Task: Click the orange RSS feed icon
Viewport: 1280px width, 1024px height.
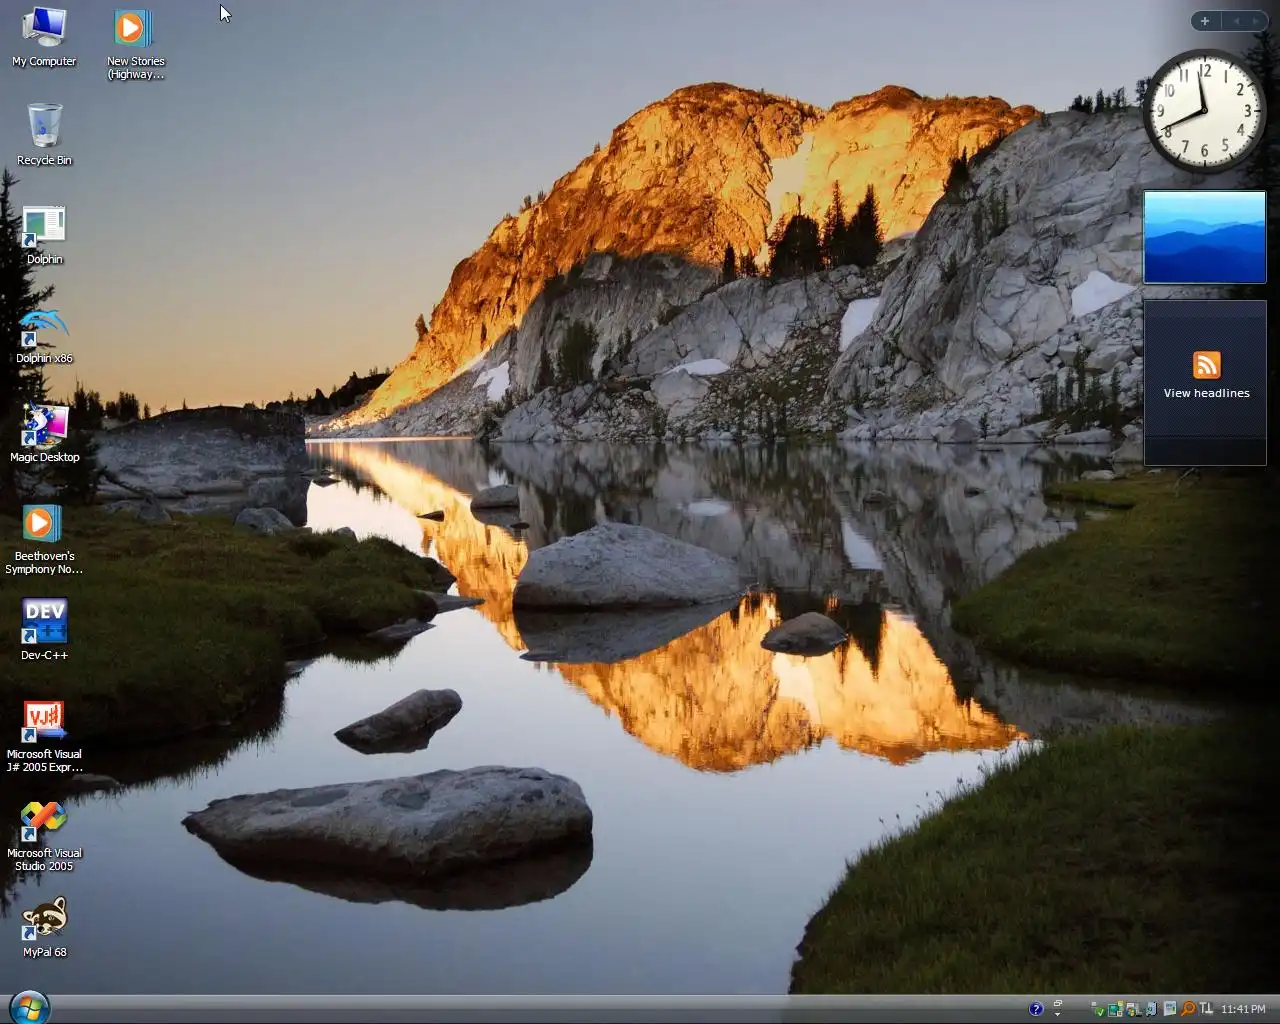Action: (1206, 365)
